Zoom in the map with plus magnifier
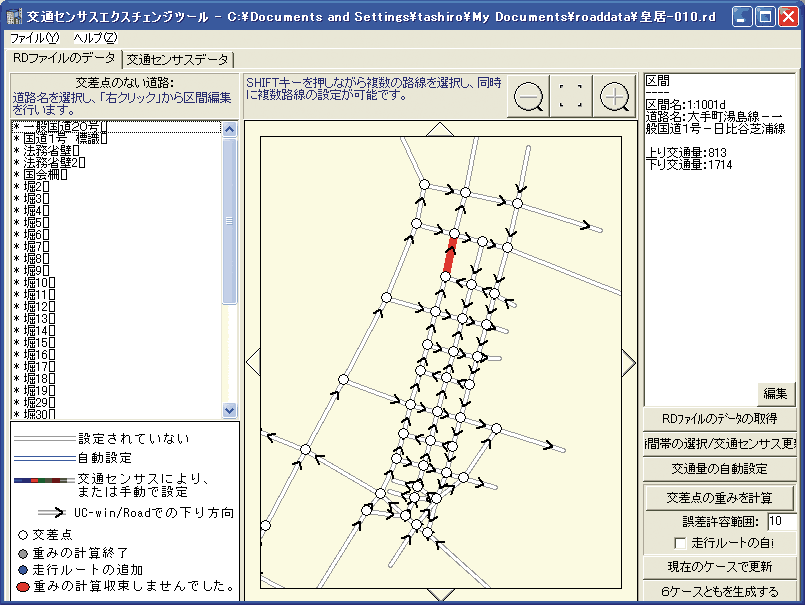This screenshot has width=805, height=605. (614, 96)
